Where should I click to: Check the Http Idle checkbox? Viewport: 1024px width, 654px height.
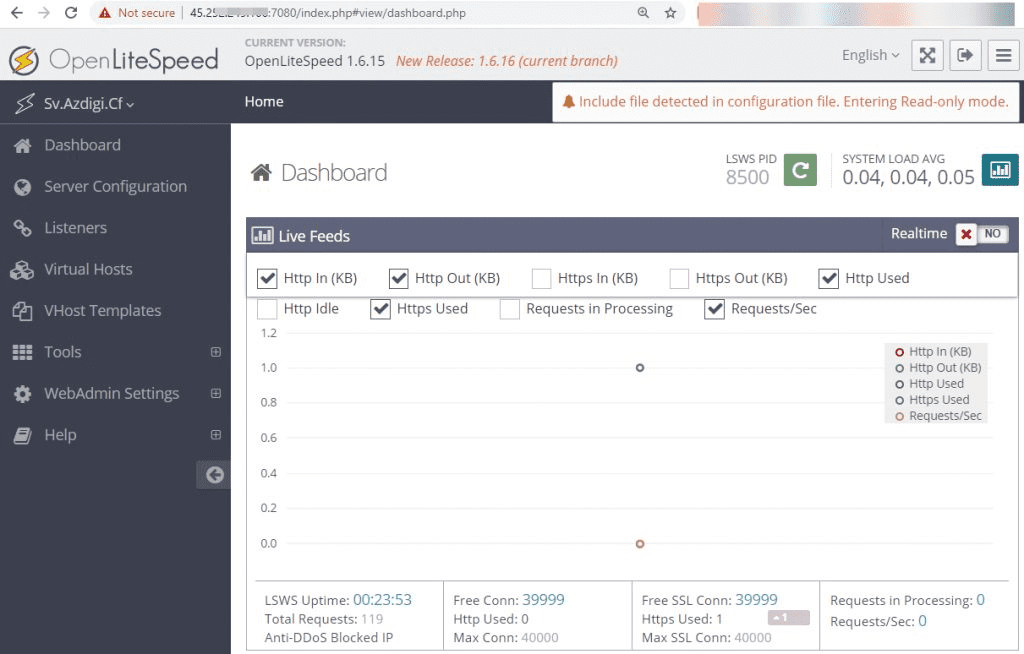(x=267, y=309)
